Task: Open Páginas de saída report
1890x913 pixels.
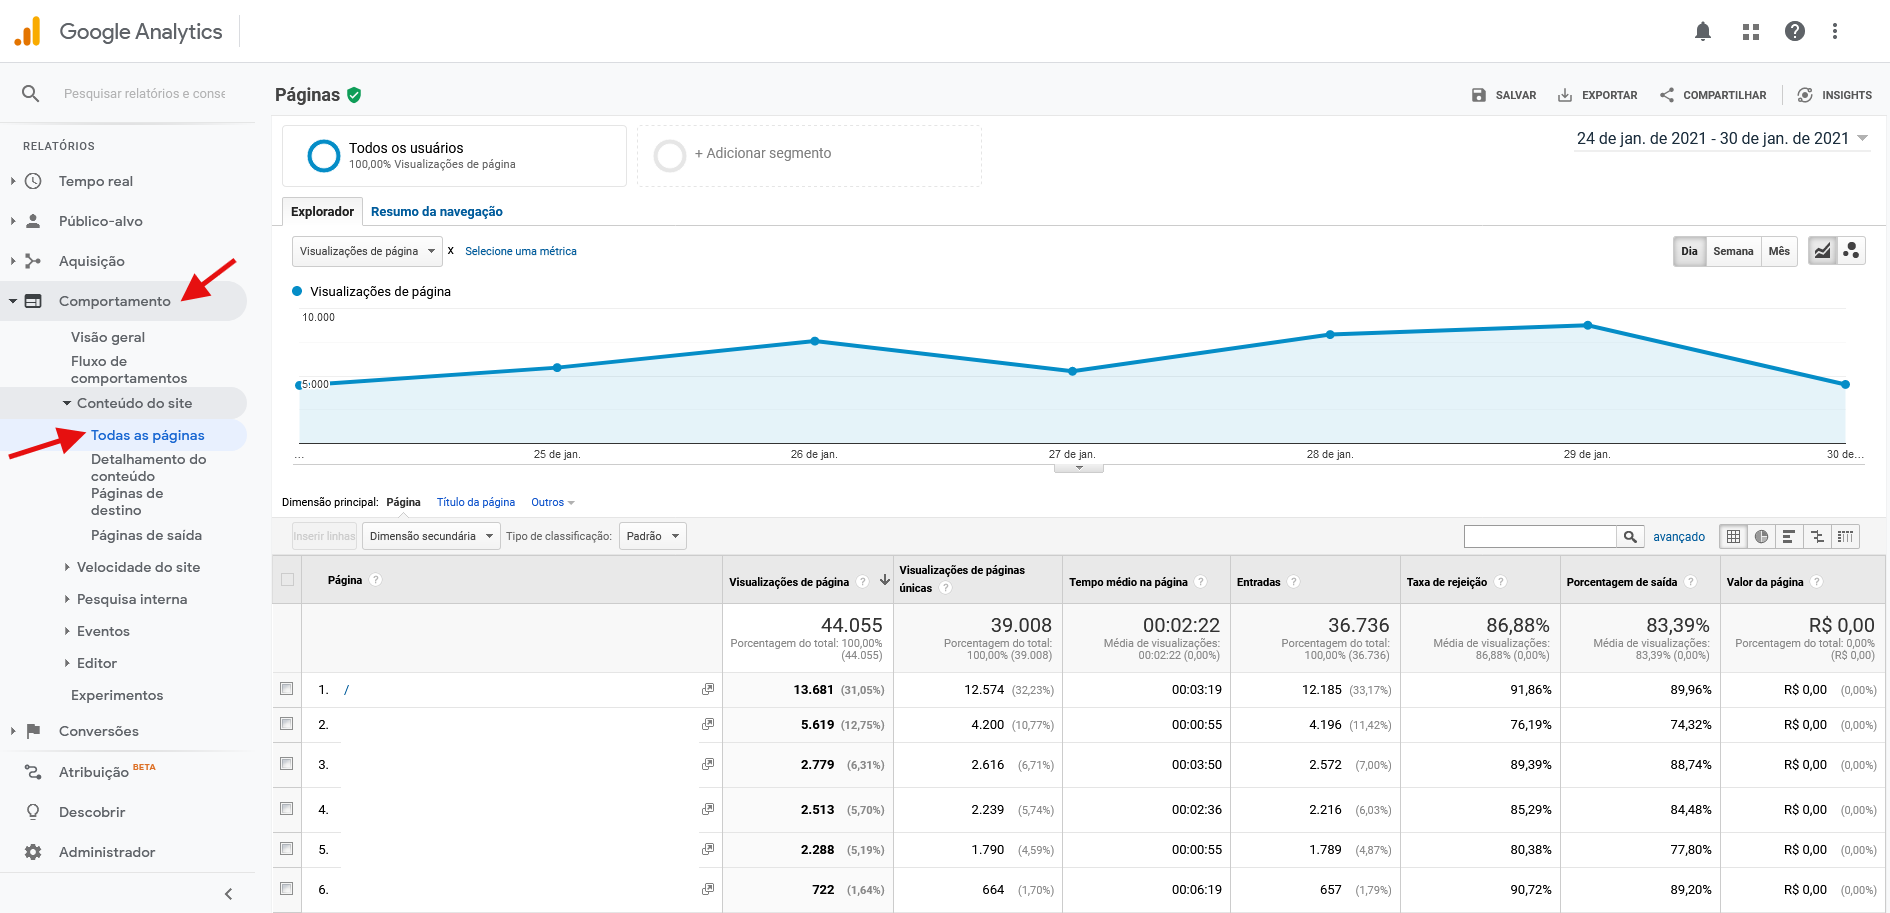Action: tap(146, 535)
